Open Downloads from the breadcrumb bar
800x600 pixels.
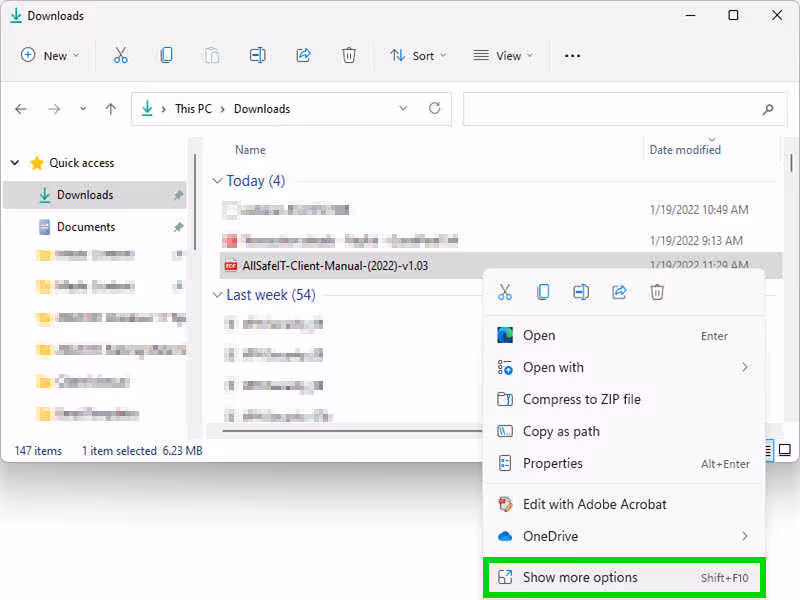(x=262, y=109)
